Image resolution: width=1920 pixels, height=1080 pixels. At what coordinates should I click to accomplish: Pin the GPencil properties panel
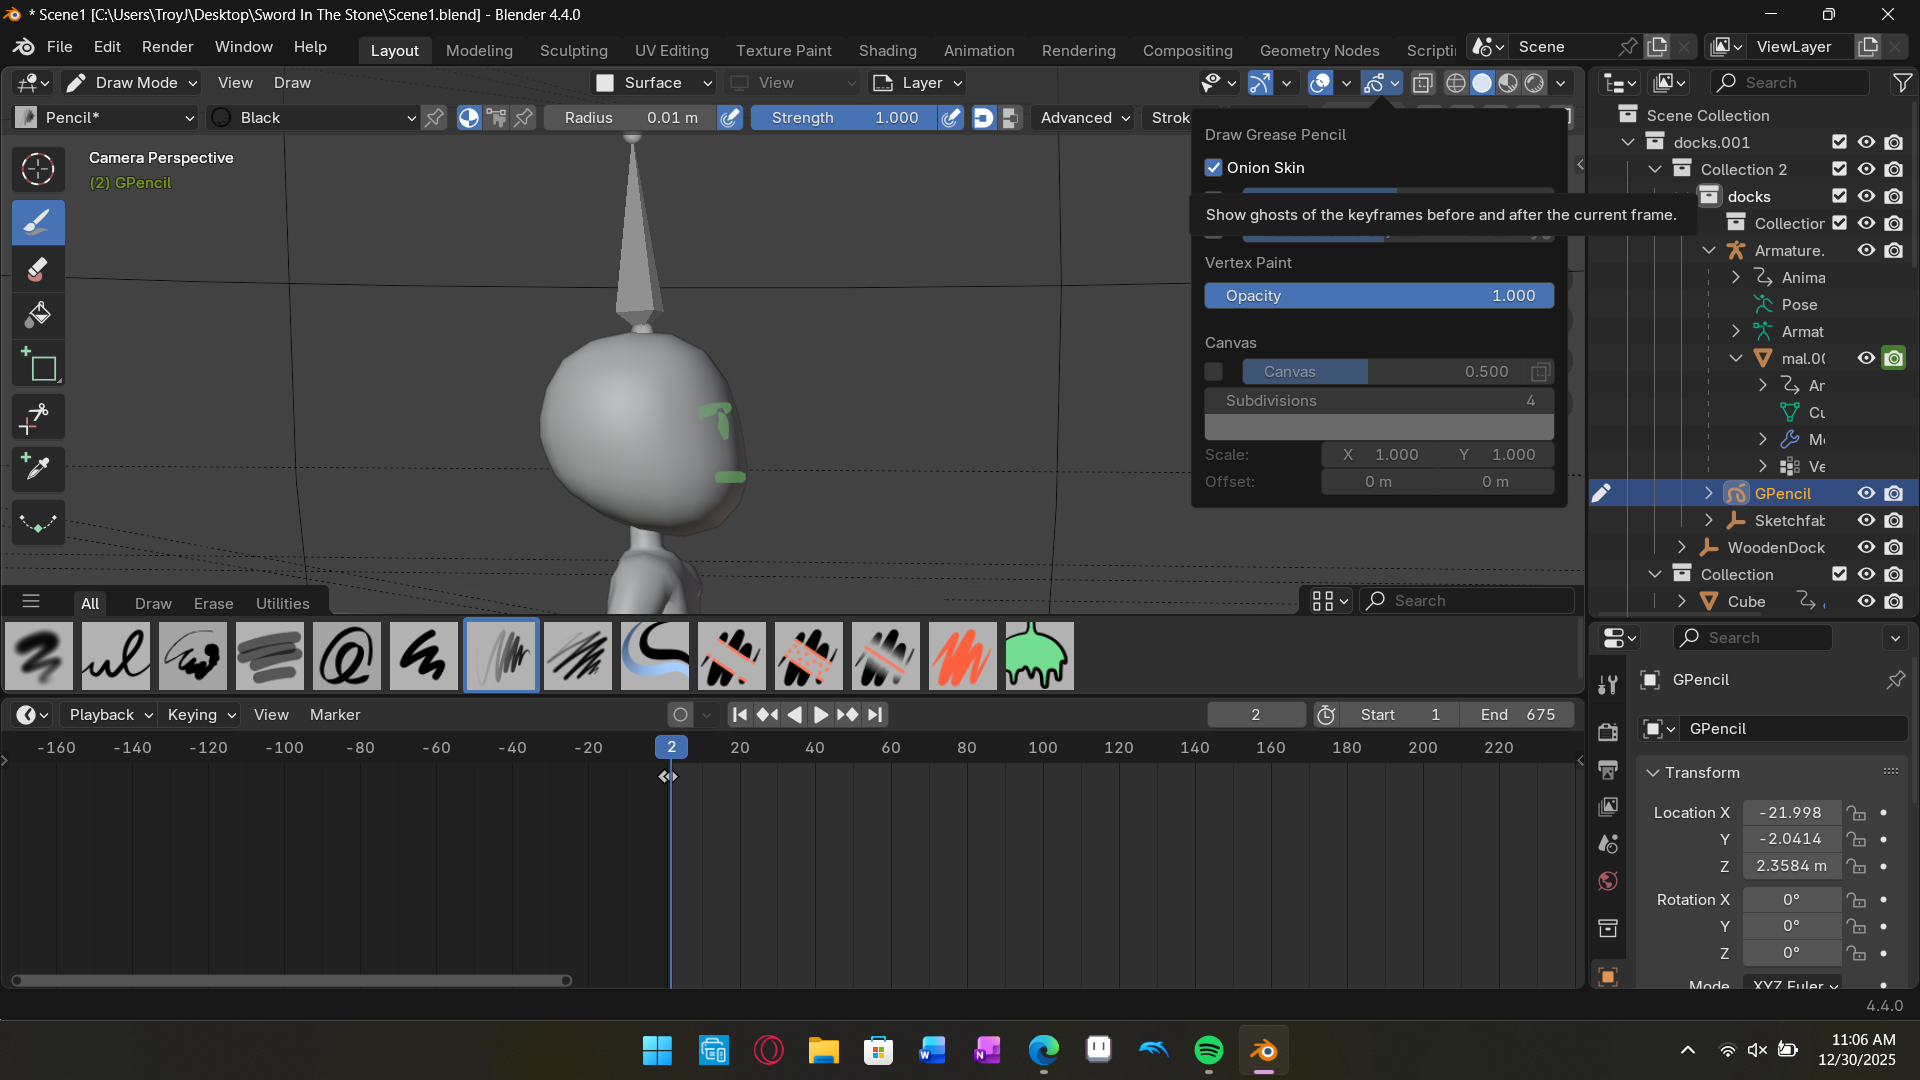pos(1895,680)
